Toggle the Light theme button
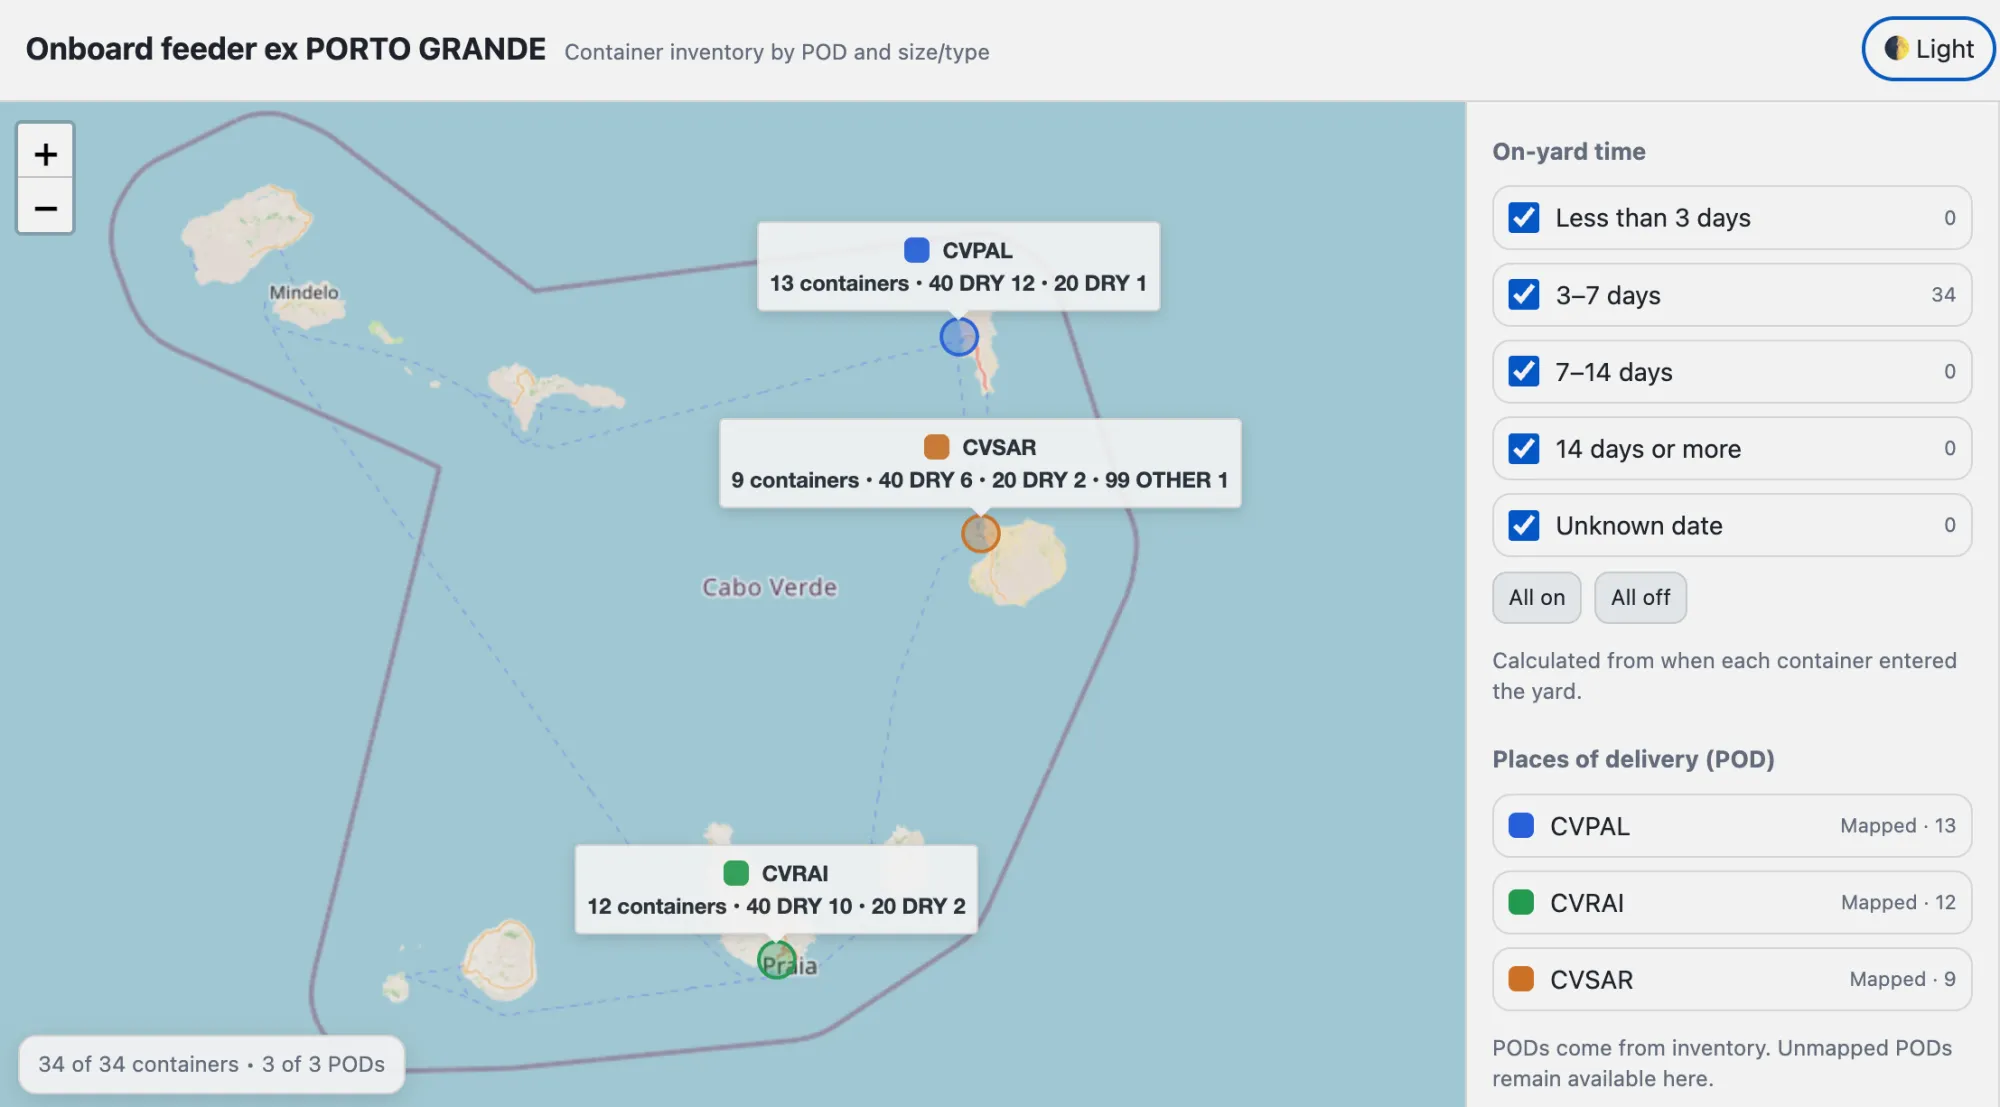Screen dimensions: 2000x1107 click(x=1928, y=49)
